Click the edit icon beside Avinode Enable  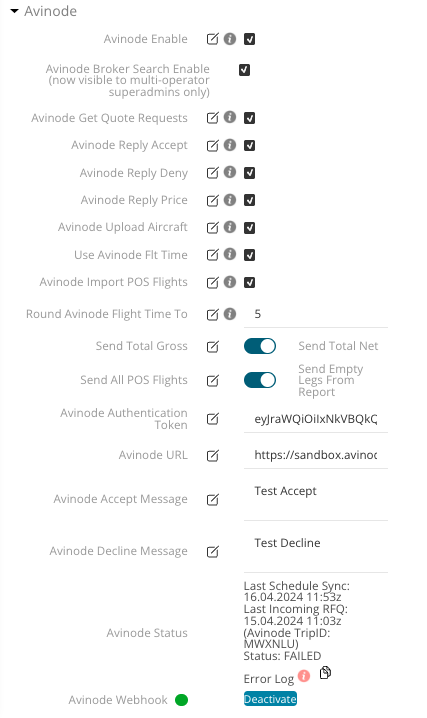coord(212,39)
